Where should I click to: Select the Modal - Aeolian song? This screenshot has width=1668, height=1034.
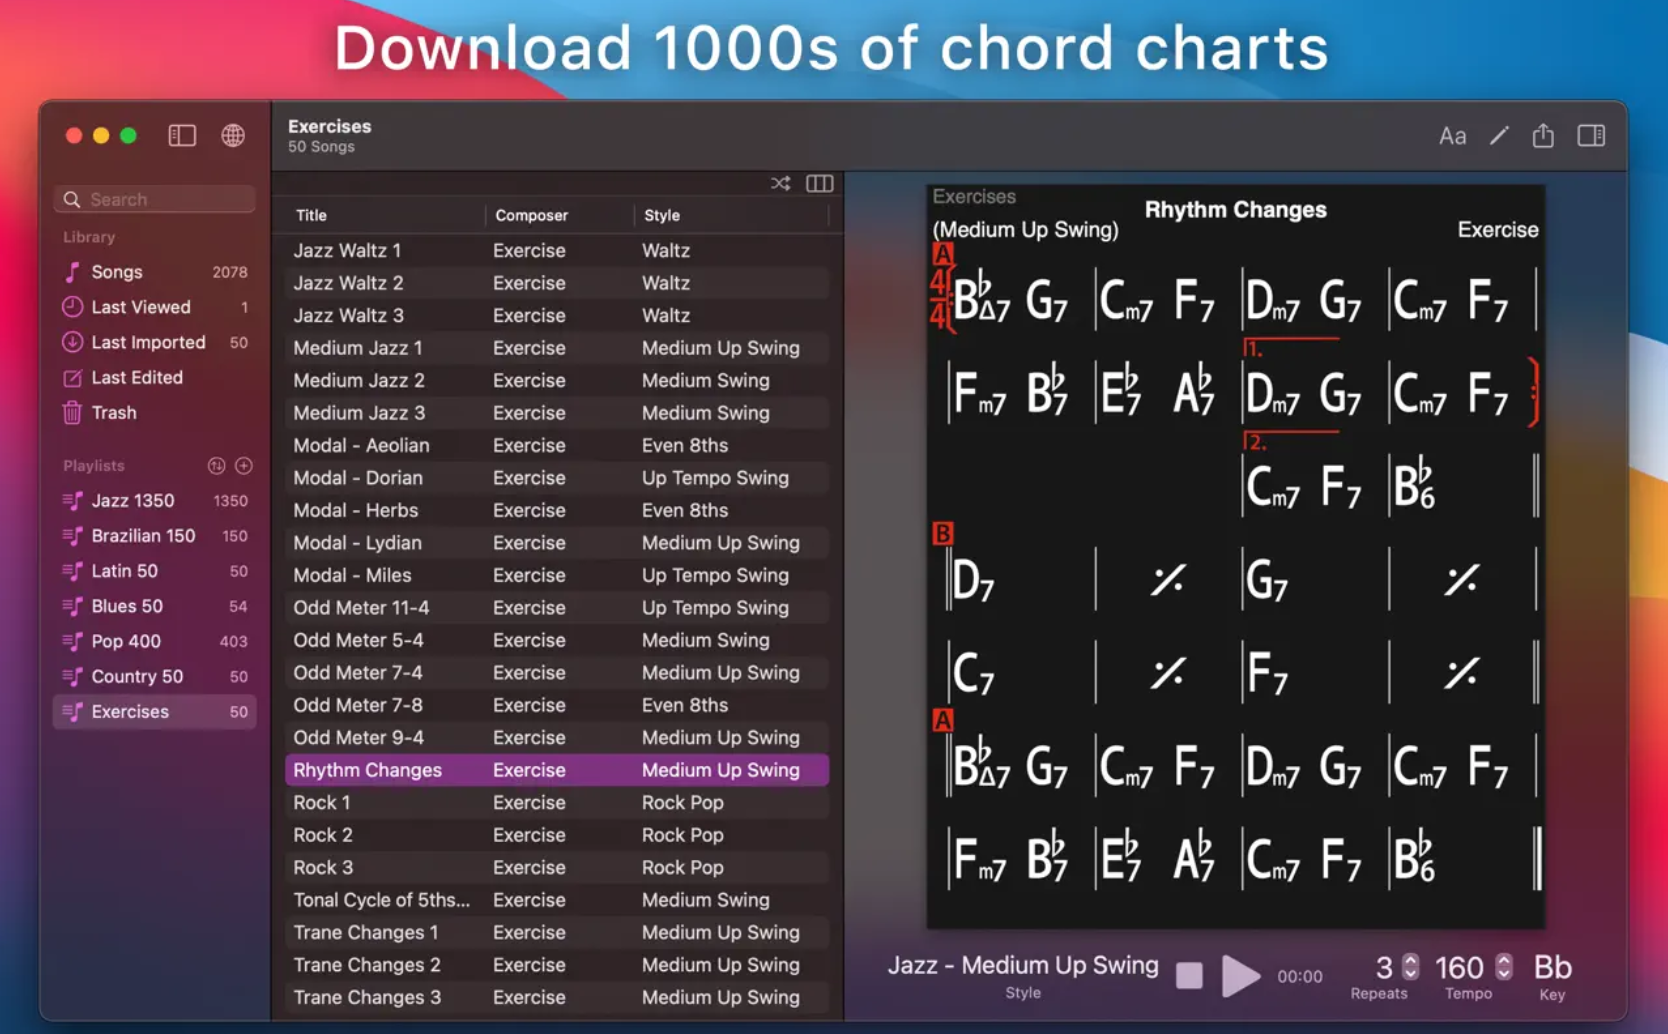click(x=557, y=445)
